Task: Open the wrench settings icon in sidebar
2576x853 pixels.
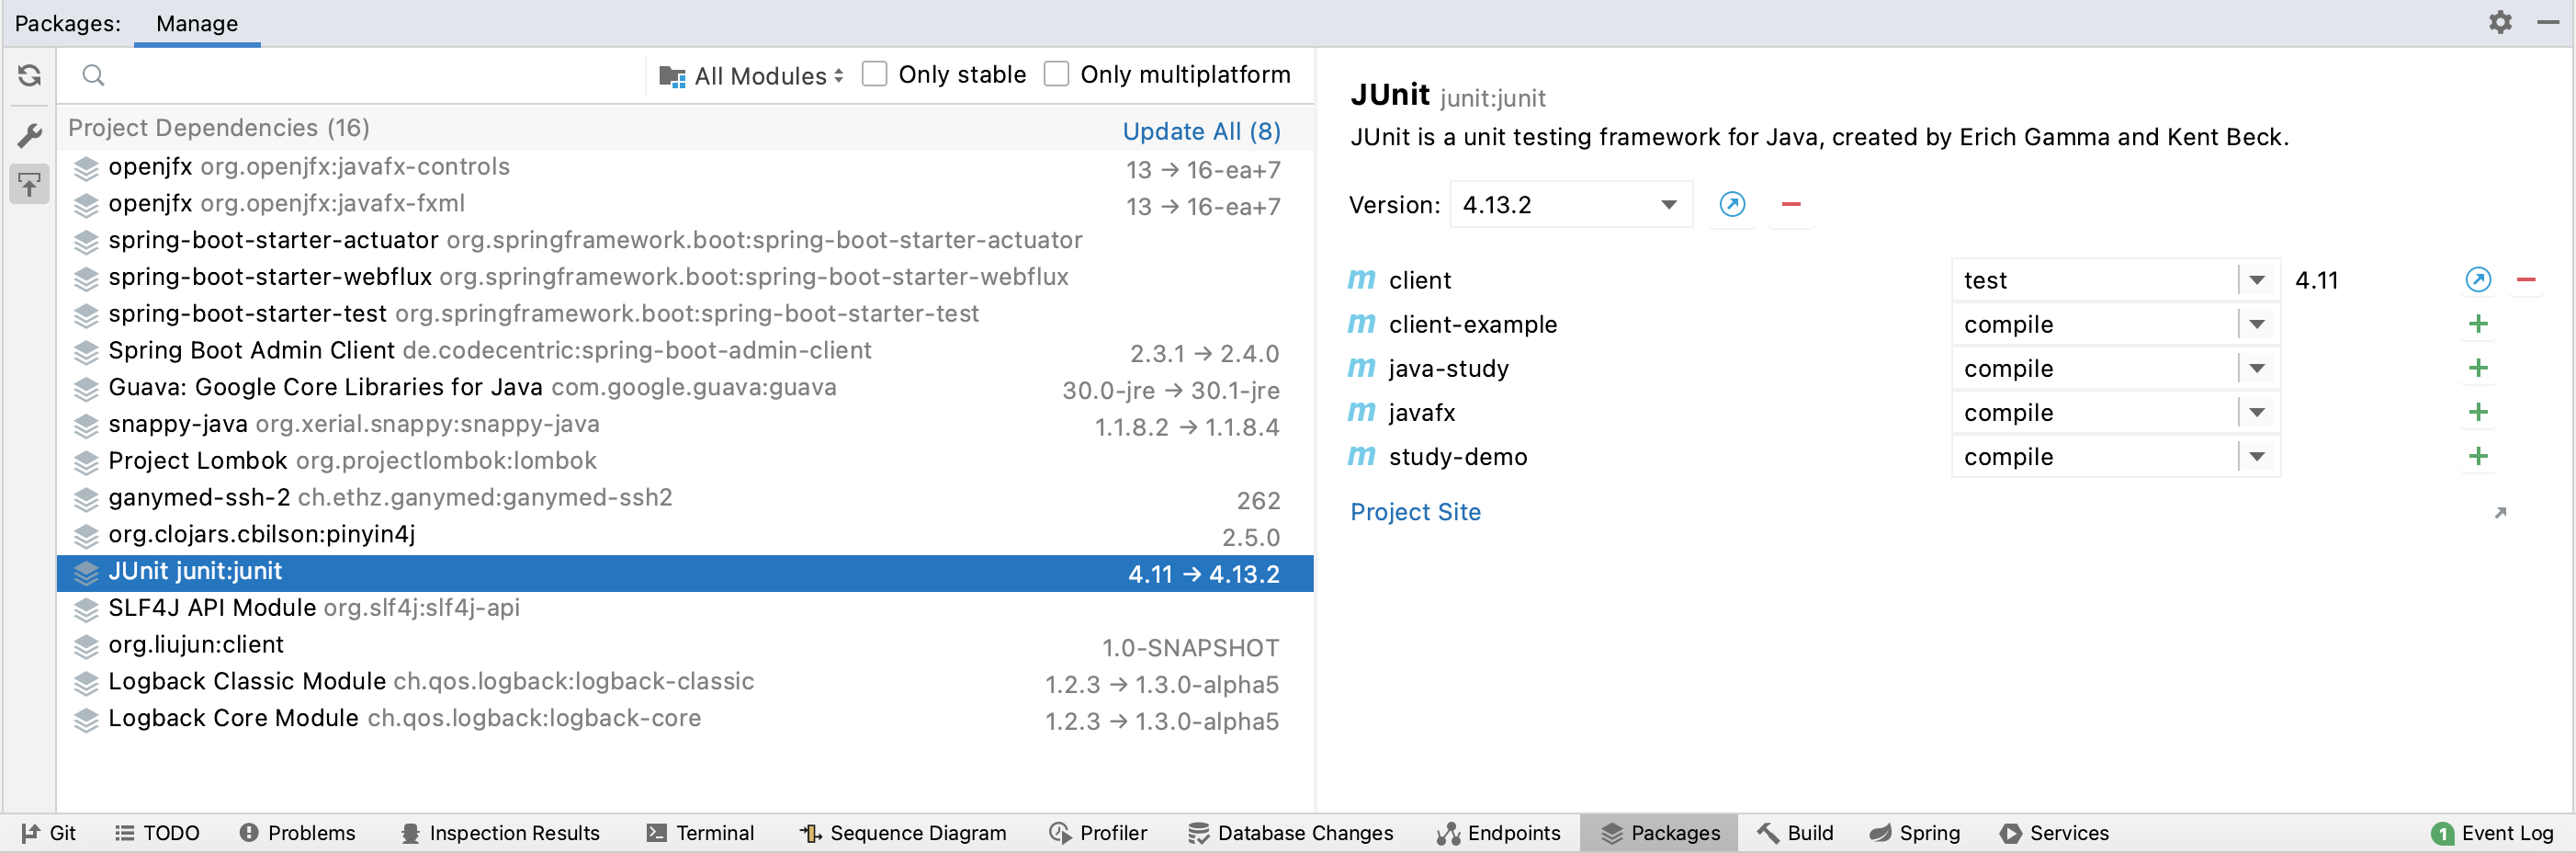Action: click(29, 134)
